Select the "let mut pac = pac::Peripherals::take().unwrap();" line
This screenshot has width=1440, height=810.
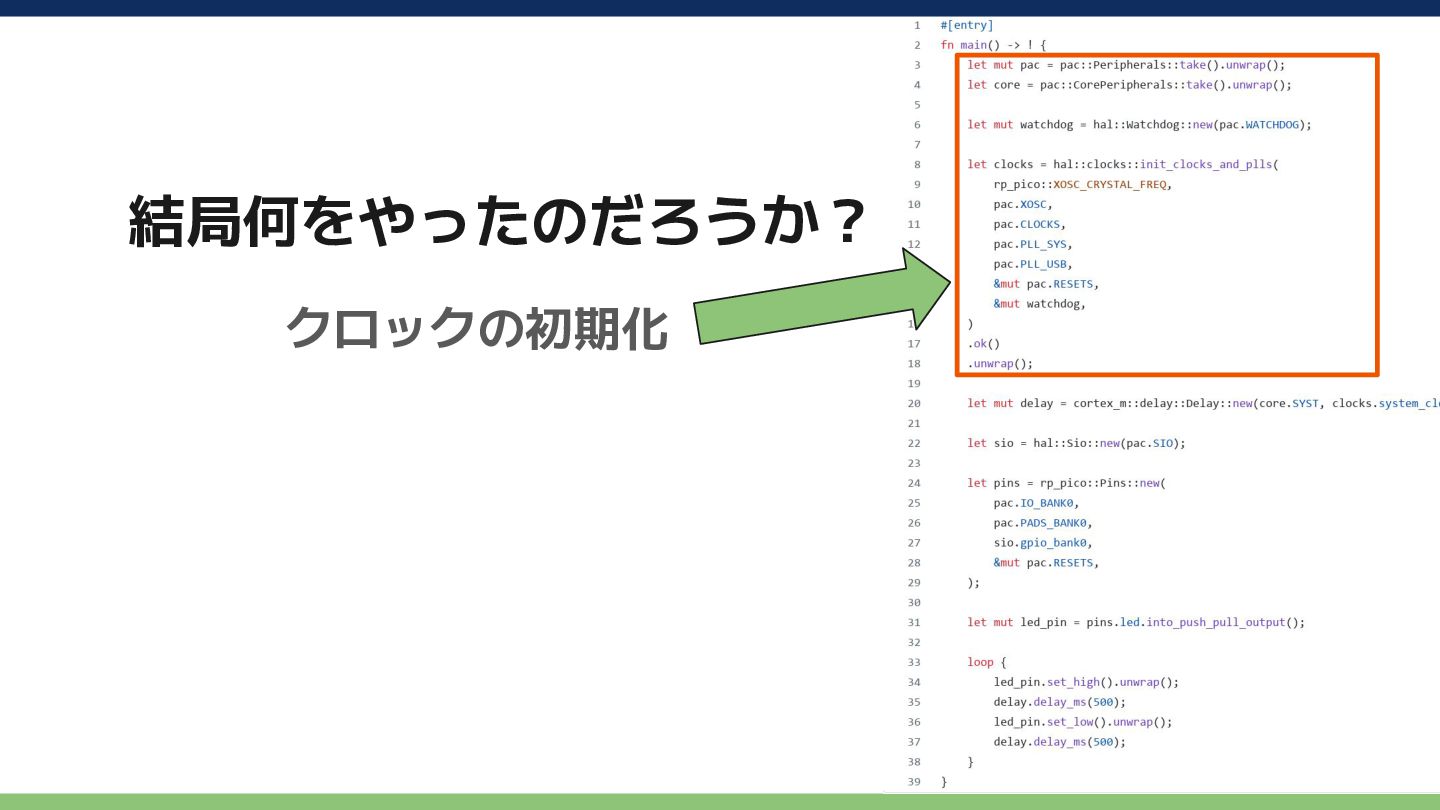tap(1126, 65)
